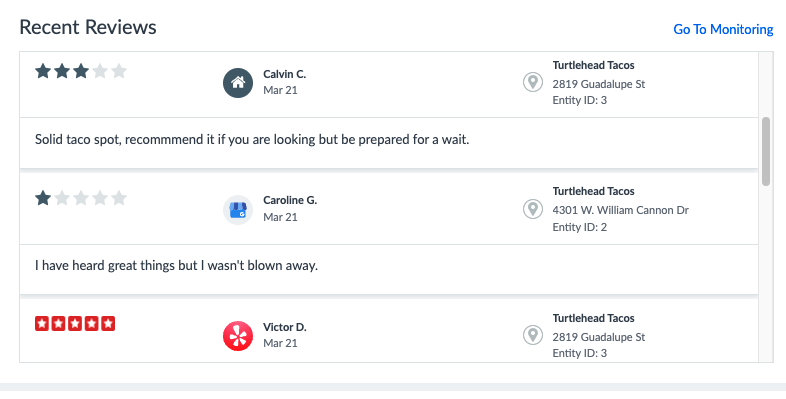Click the Google My Business icon beside Caroline G.
786x399 pixels.
[x=238, y=210]
